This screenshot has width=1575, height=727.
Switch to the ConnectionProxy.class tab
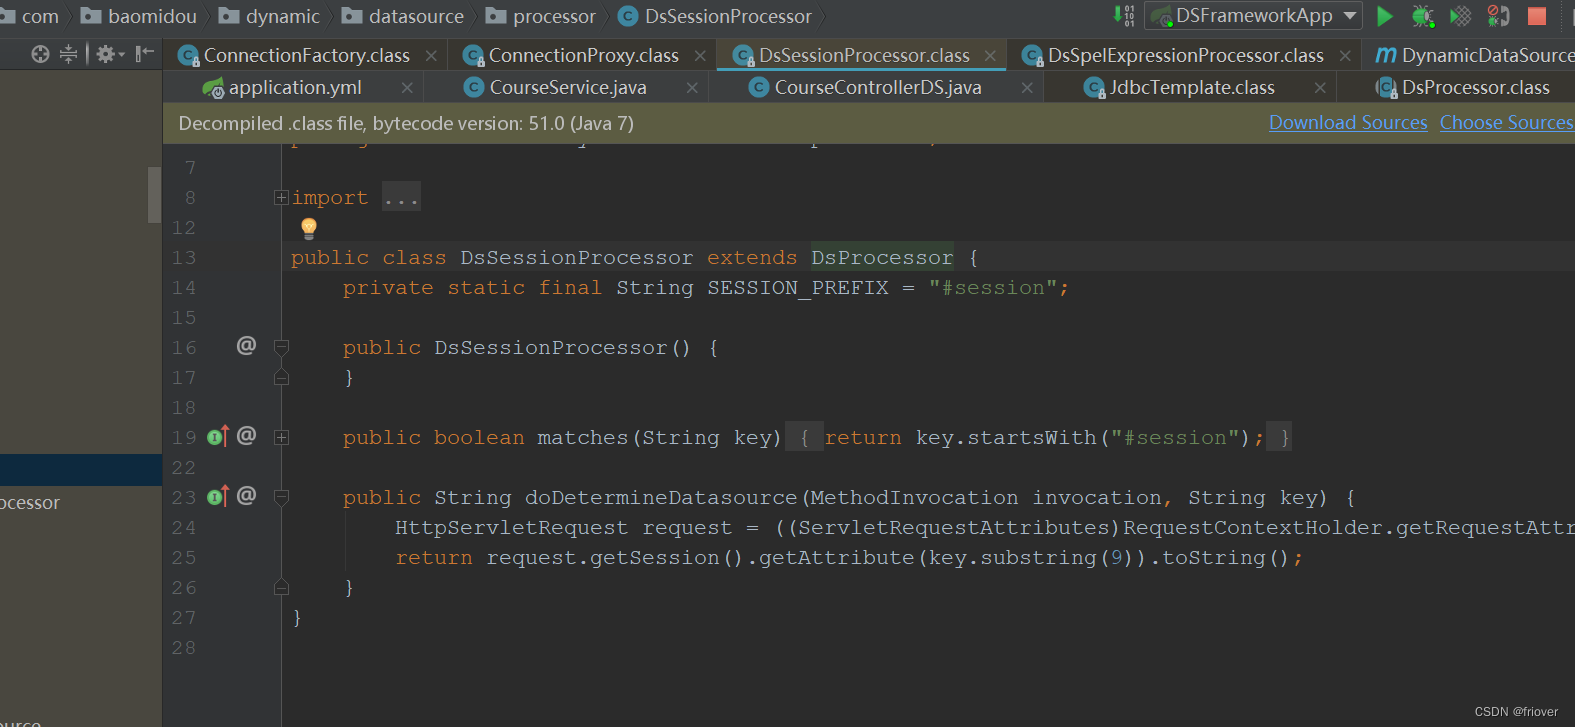coord(583,56)
